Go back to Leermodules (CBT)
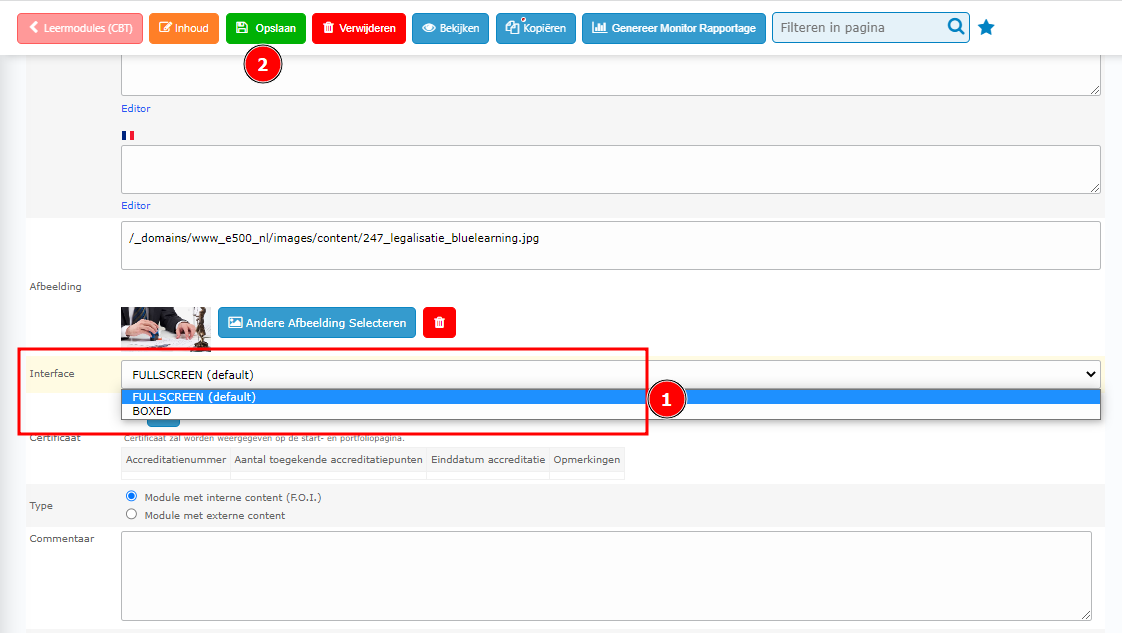The height and width of the screenshot is (633, 1122). tap(80, 28)
